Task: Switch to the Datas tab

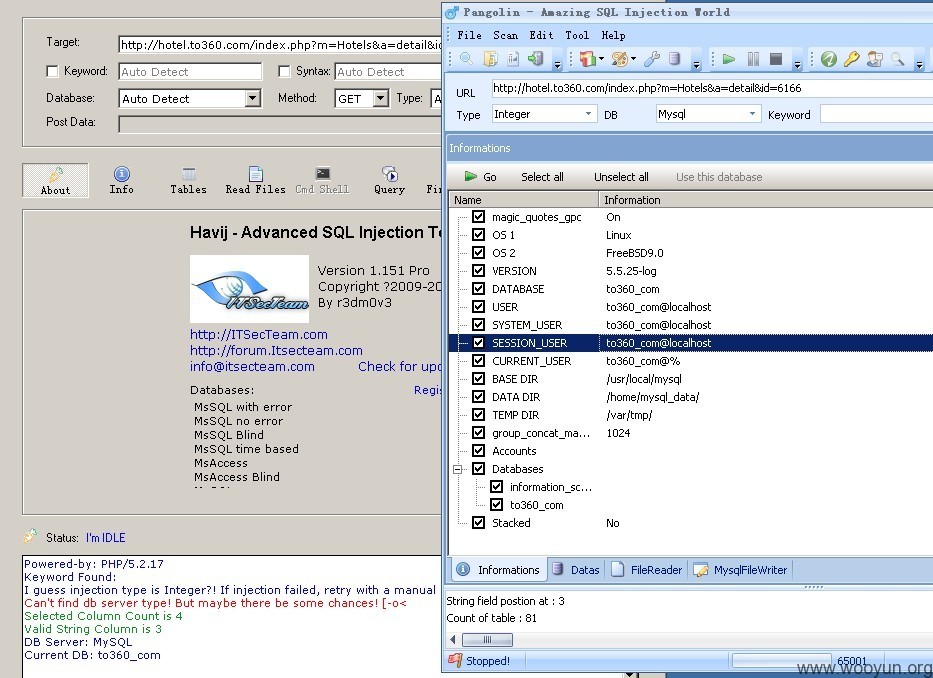Action: click(x=576, y=570)
